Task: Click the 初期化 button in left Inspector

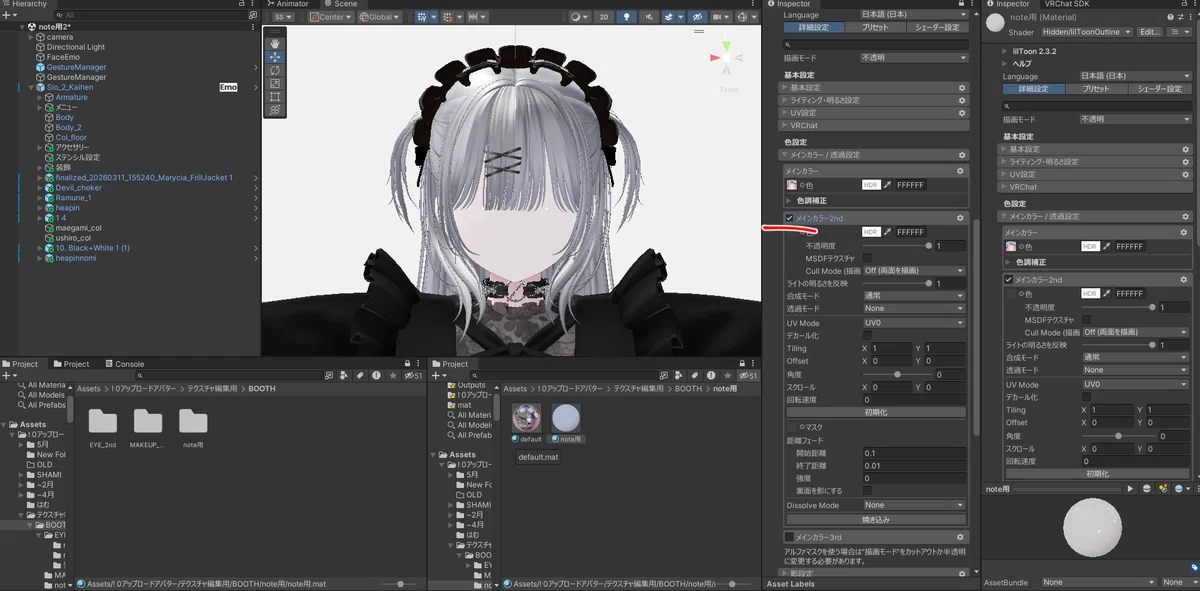Action: [876, 412]
